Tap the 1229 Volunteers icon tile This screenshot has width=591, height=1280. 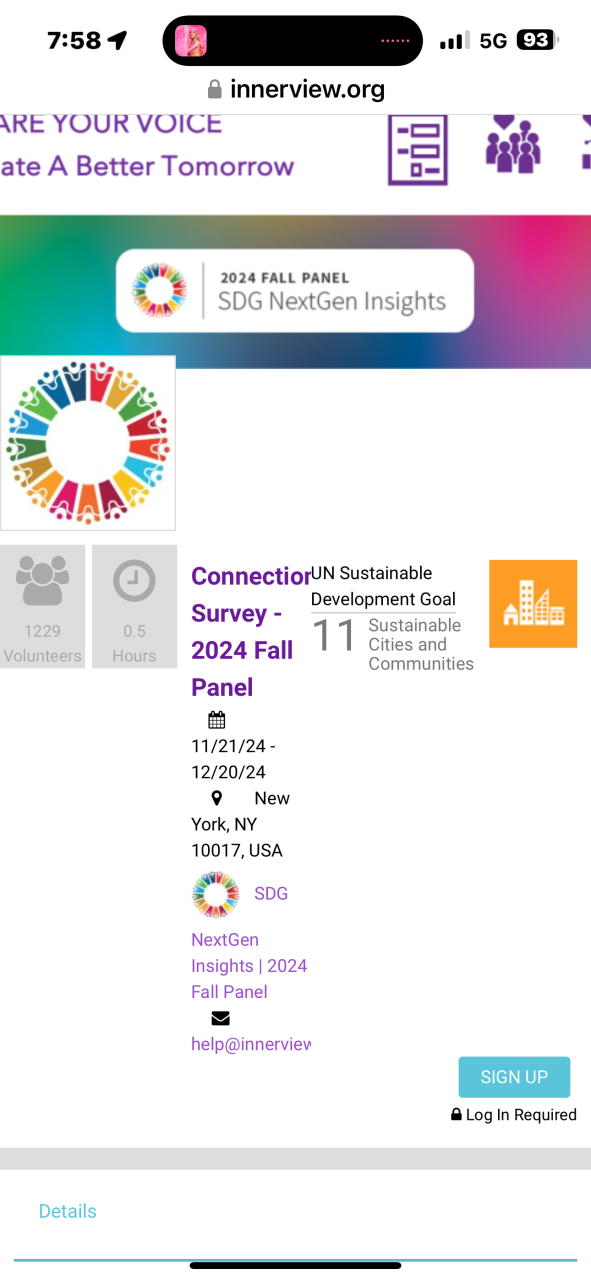click(42, 606)
